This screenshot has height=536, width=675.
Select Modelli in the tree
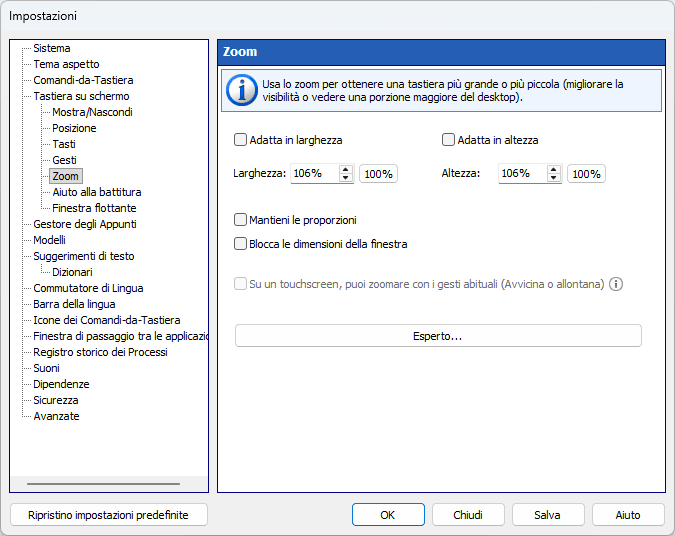click(x=49, y=240)
